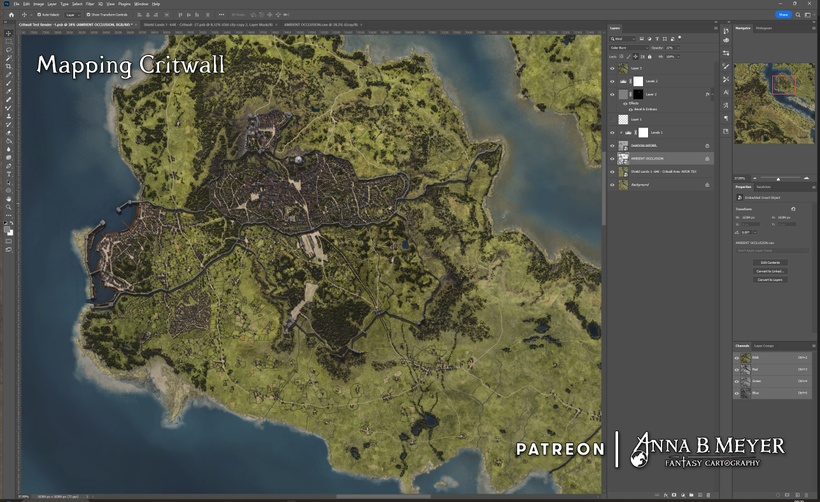The height and width of the screenshot is (502, 820).
Task: Click the blue Share button
Action: tap(783, 15)
